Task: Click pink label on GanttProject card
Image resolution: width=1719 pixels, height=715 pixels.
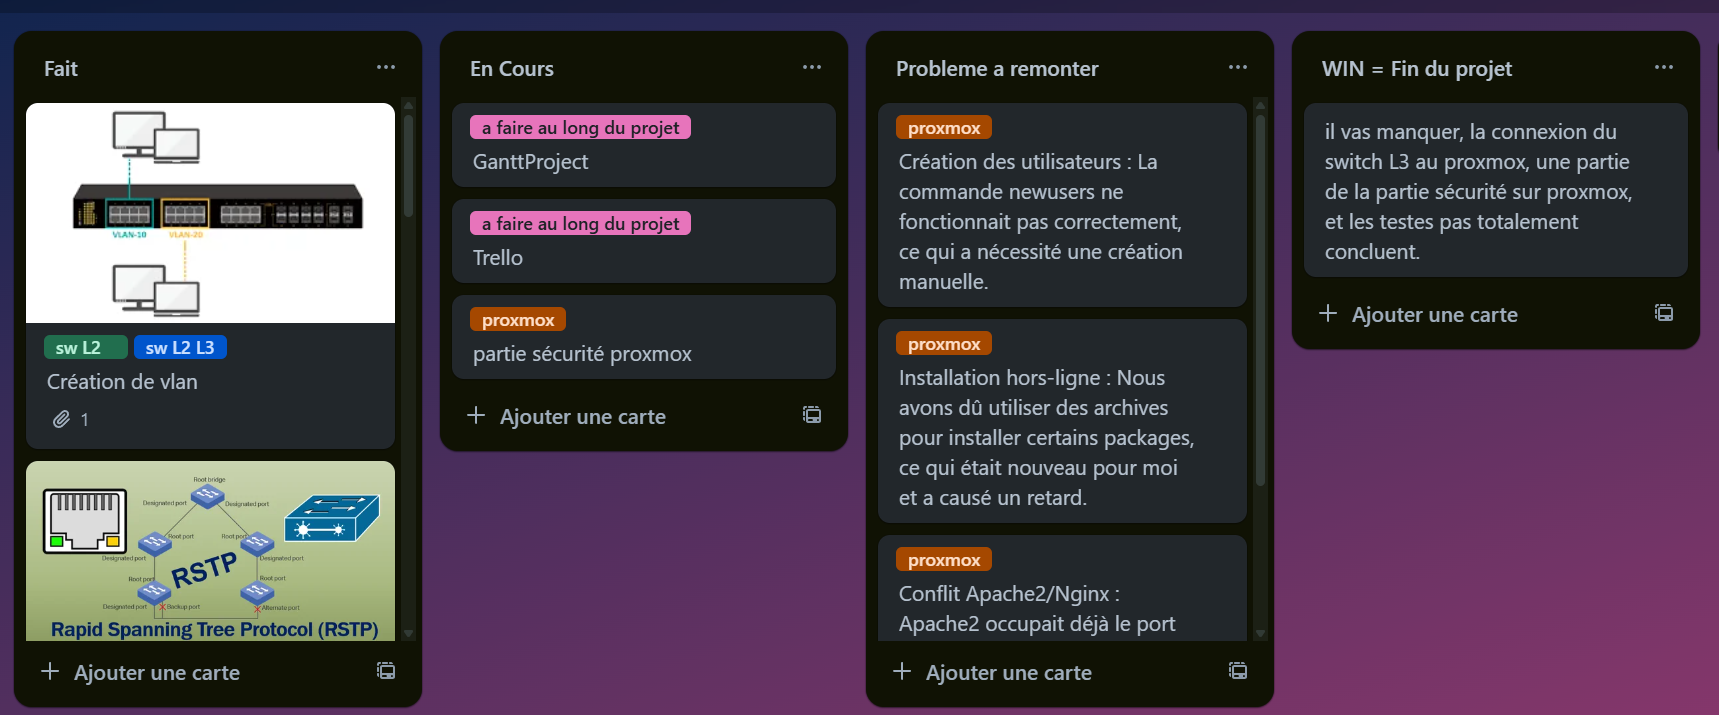Action: tap(580, 128)
